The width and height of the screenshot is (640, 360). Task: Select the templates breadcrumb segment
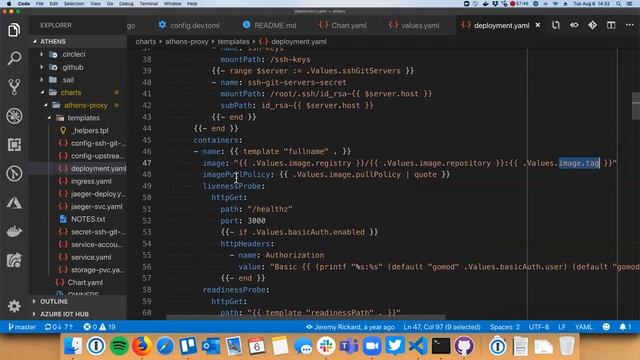(233, 42)
